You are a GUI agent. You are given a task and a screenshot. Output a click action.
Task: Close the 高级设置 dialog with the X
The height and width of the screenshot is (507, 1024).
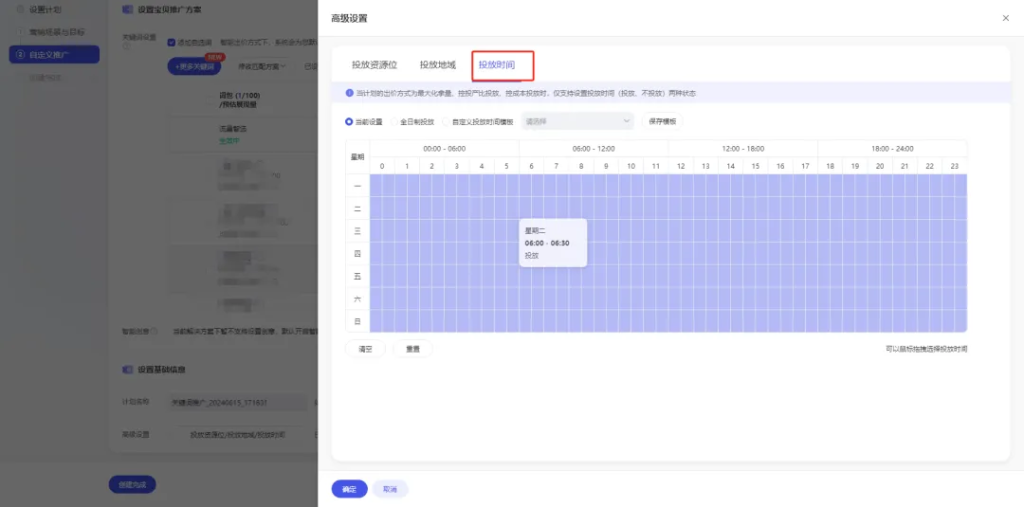1005,18
